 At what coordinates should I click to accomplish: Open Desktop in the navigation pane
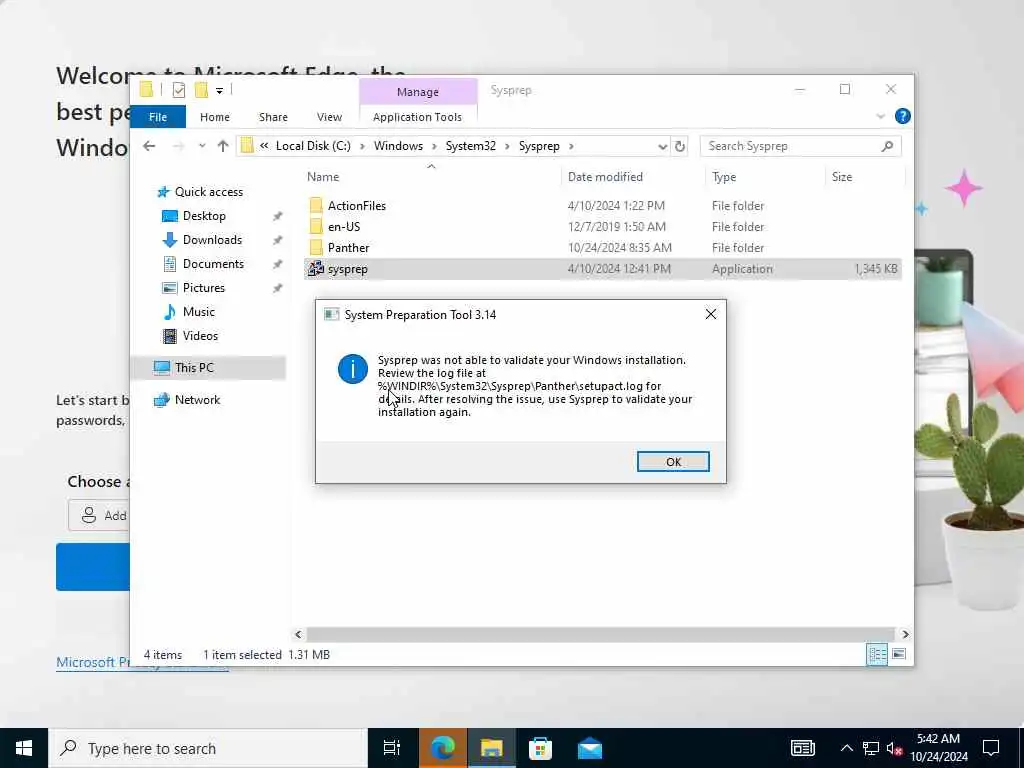coord(204,216)
